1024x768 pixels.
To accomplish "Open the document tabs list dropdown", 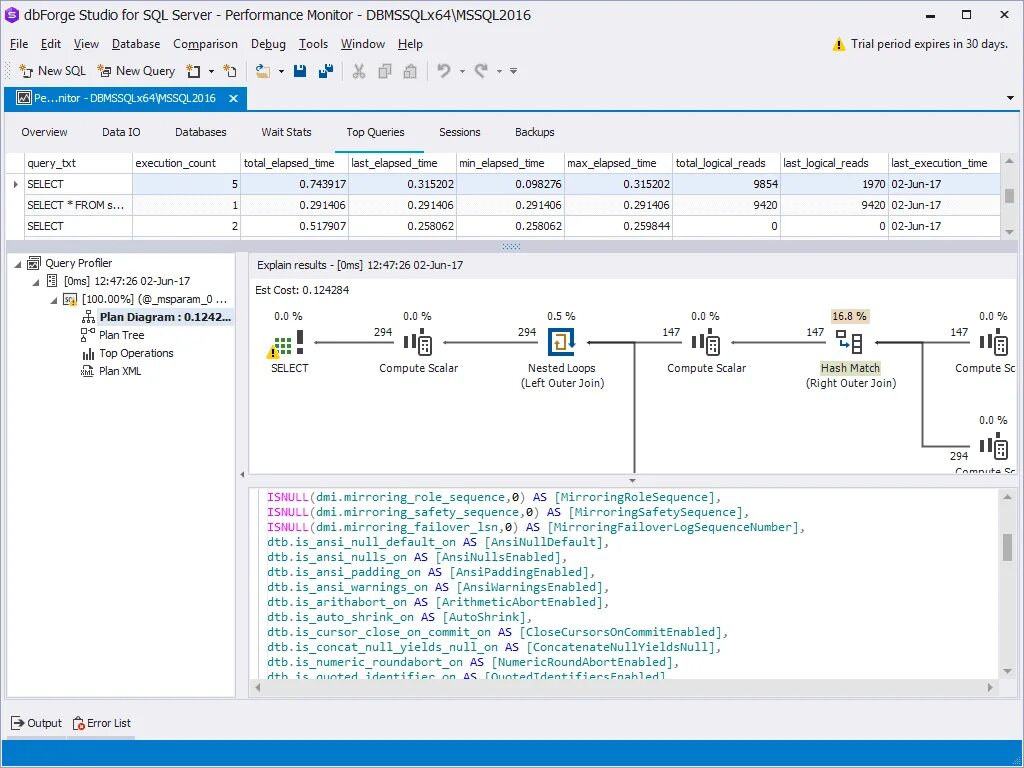I will click(x=1010, y=98).
